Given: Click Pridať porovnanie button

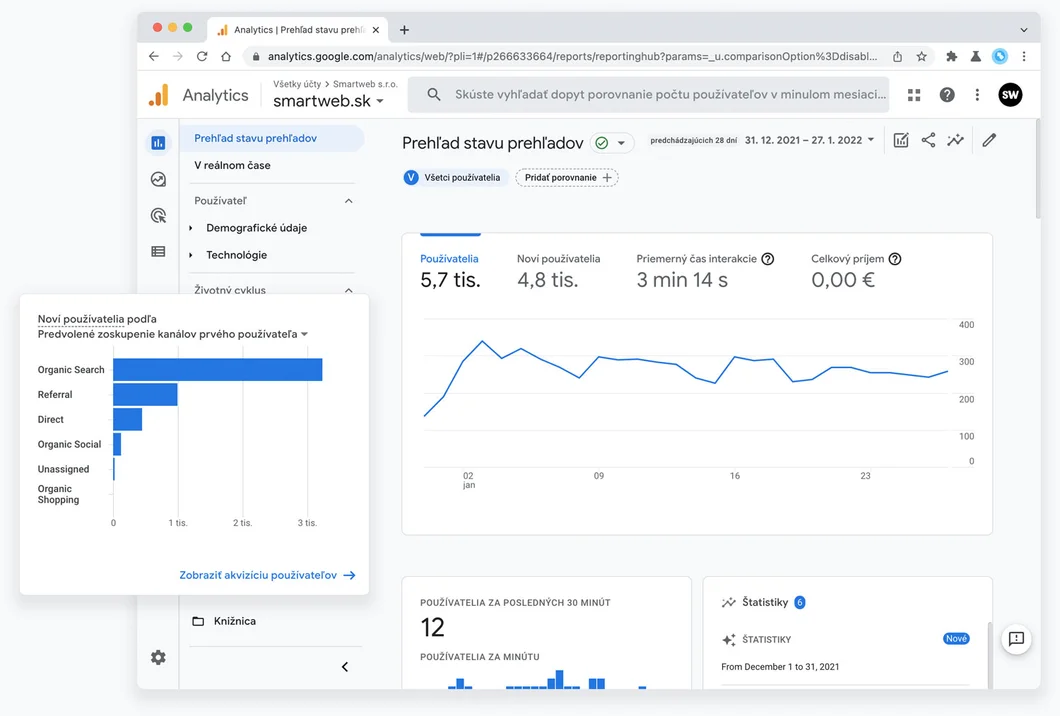Looking at the screenshot, I should click(567, 177).
